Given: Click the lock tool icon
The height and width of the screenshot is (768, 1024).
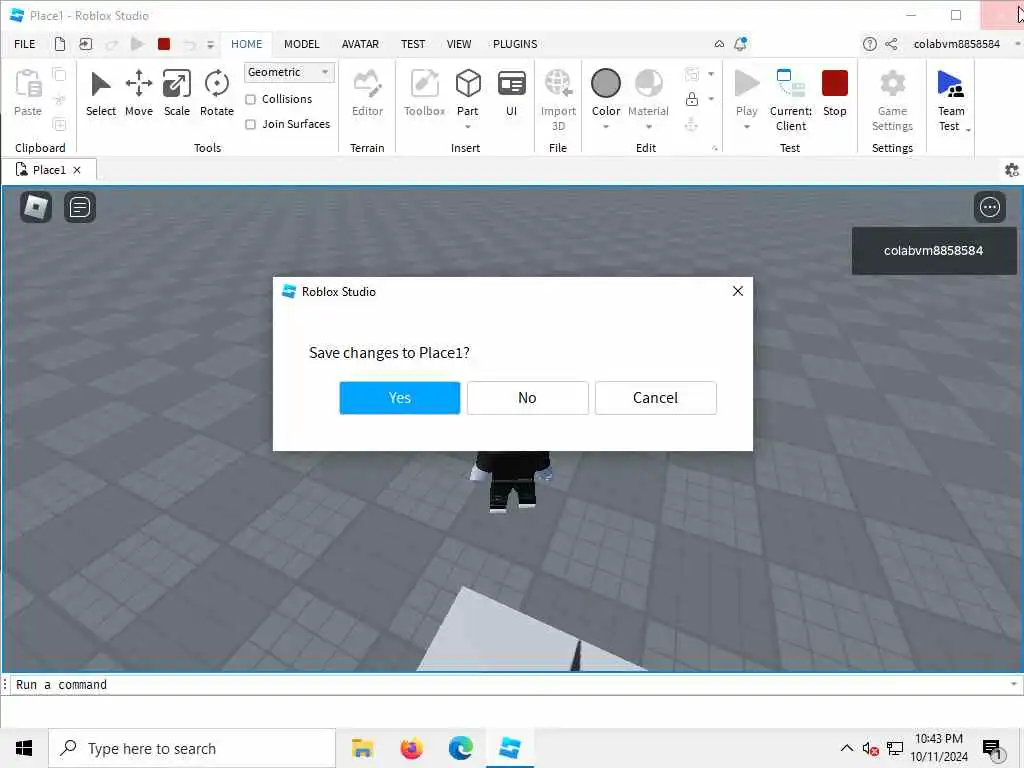Looking at the screenshot, I should click(692, 99).
